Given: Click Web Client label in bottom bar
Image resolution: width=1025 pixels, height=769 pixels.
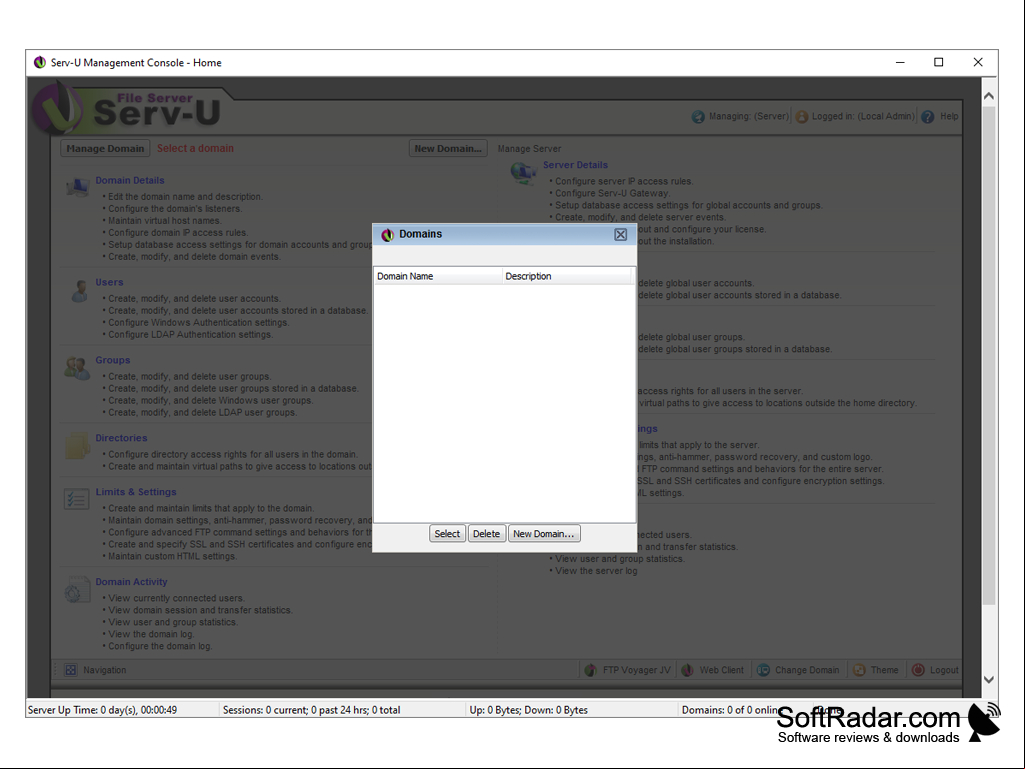Looking at the screenshot, I should pos(722,670).
